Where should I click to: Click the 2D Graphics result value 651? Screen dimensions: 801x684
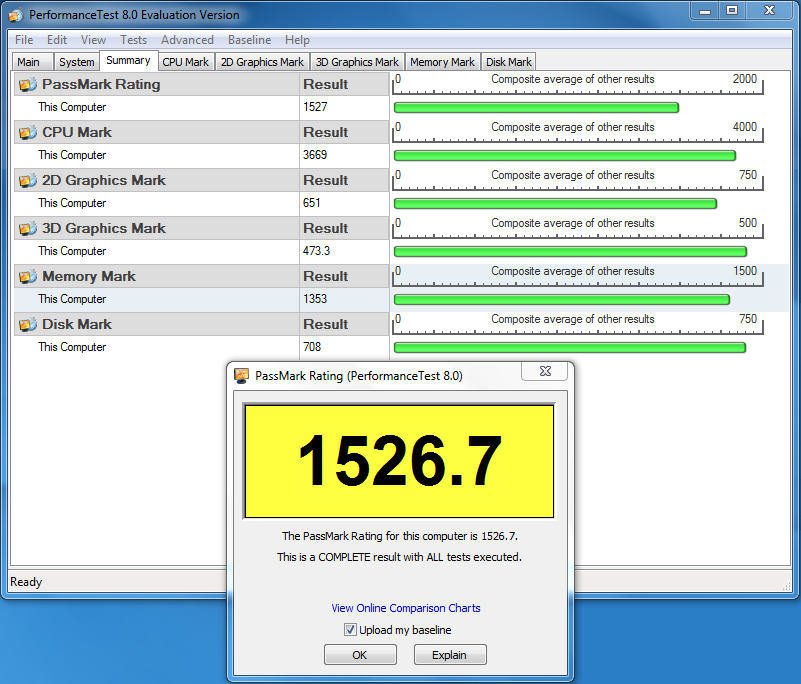coord(312,203)
